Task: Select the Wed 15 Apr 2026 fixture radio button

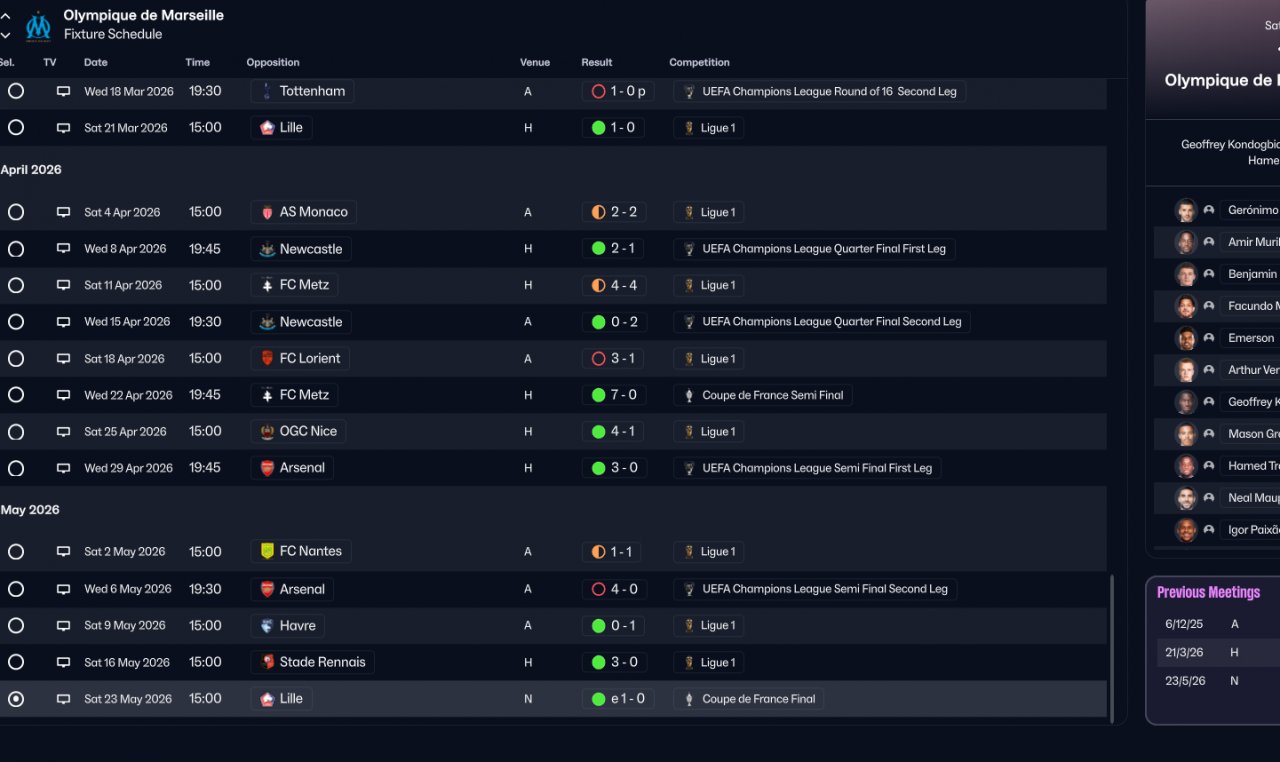Action: [x=16, y=322]
